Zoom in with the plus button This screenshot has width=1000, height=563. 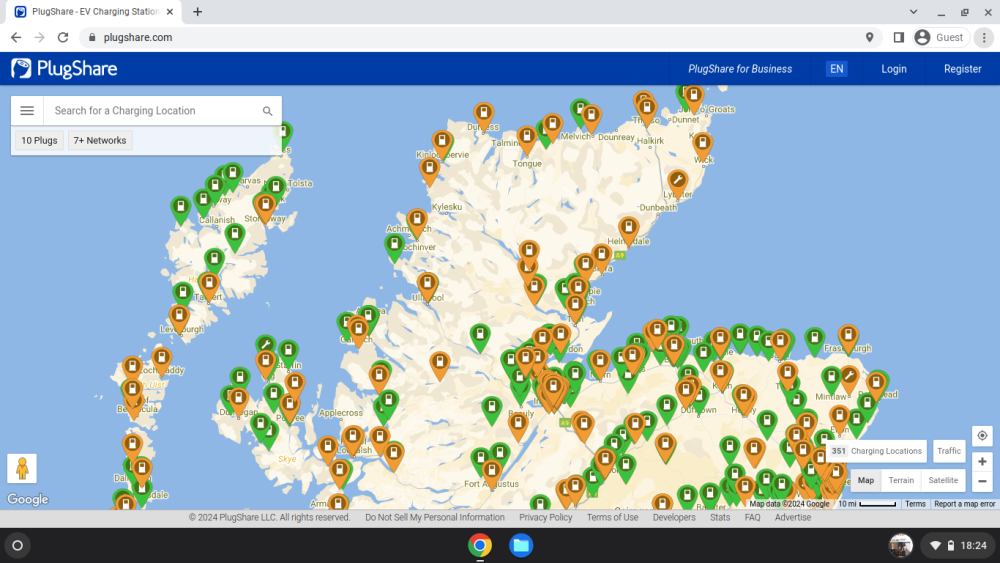(x=982, y=462)
